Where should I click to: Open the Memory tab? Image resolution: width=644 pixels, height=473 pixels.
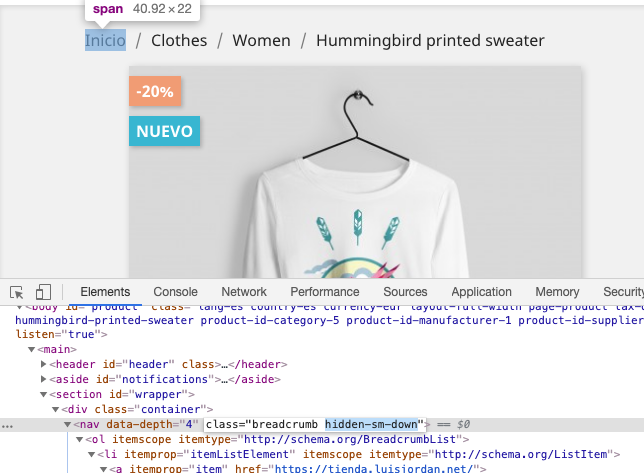tap(557, 292)
